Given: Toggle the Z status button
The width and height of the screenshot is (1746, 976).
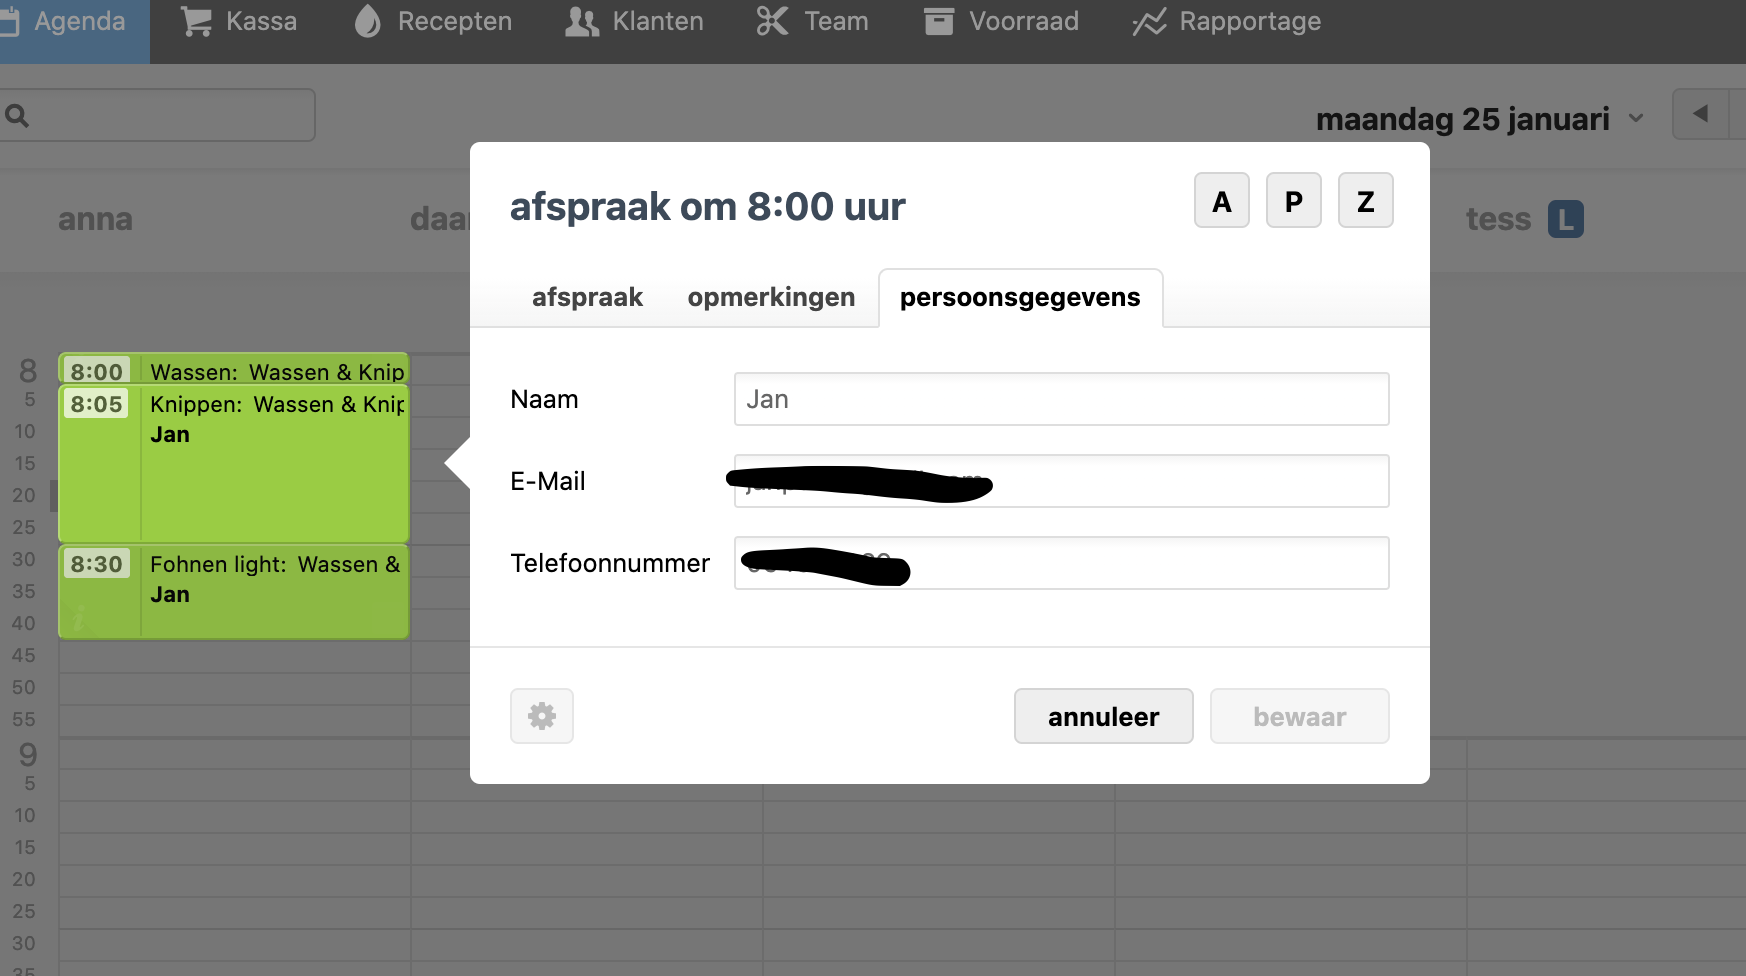Looking at the screenshot, I should click(x=1365, y=201).
